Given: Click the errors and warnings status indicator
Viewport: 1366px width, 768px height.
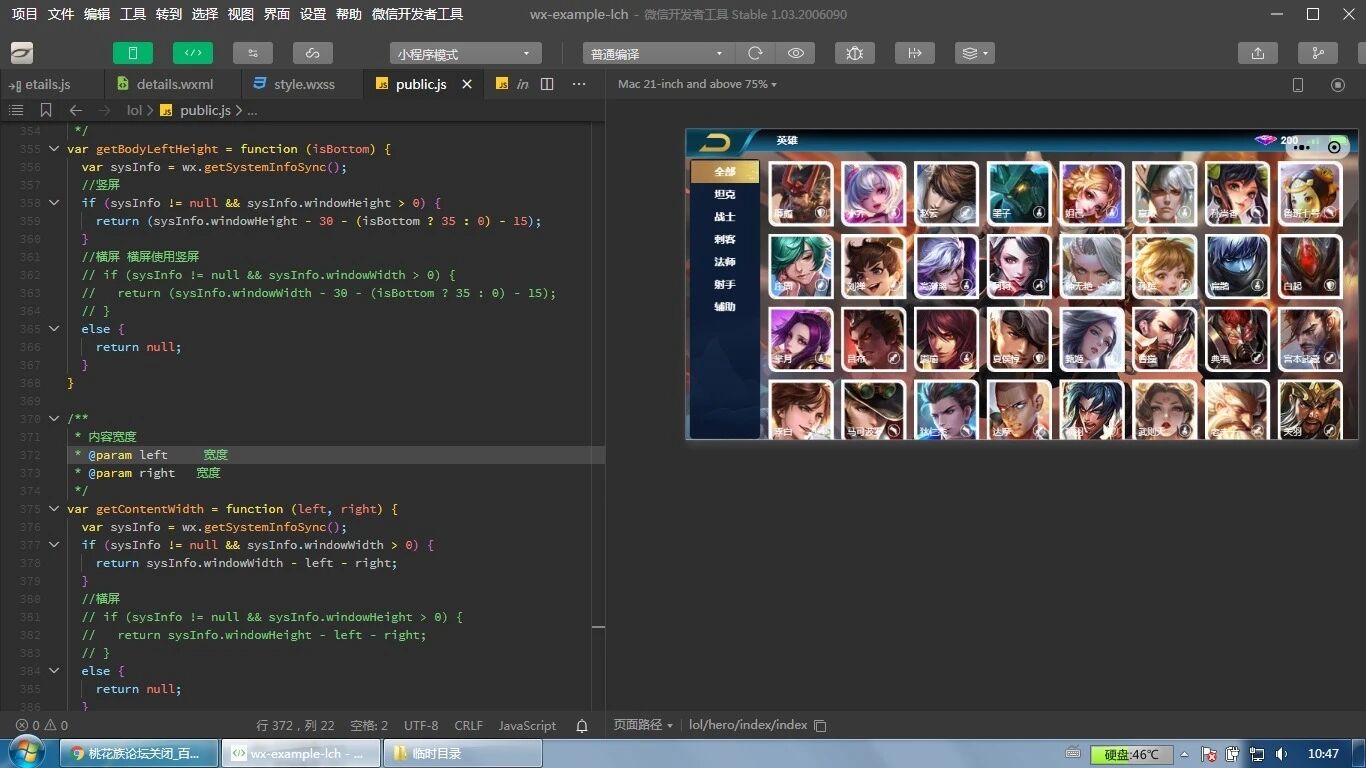Looking at the screenshot, I should click(x=42, y=726).
